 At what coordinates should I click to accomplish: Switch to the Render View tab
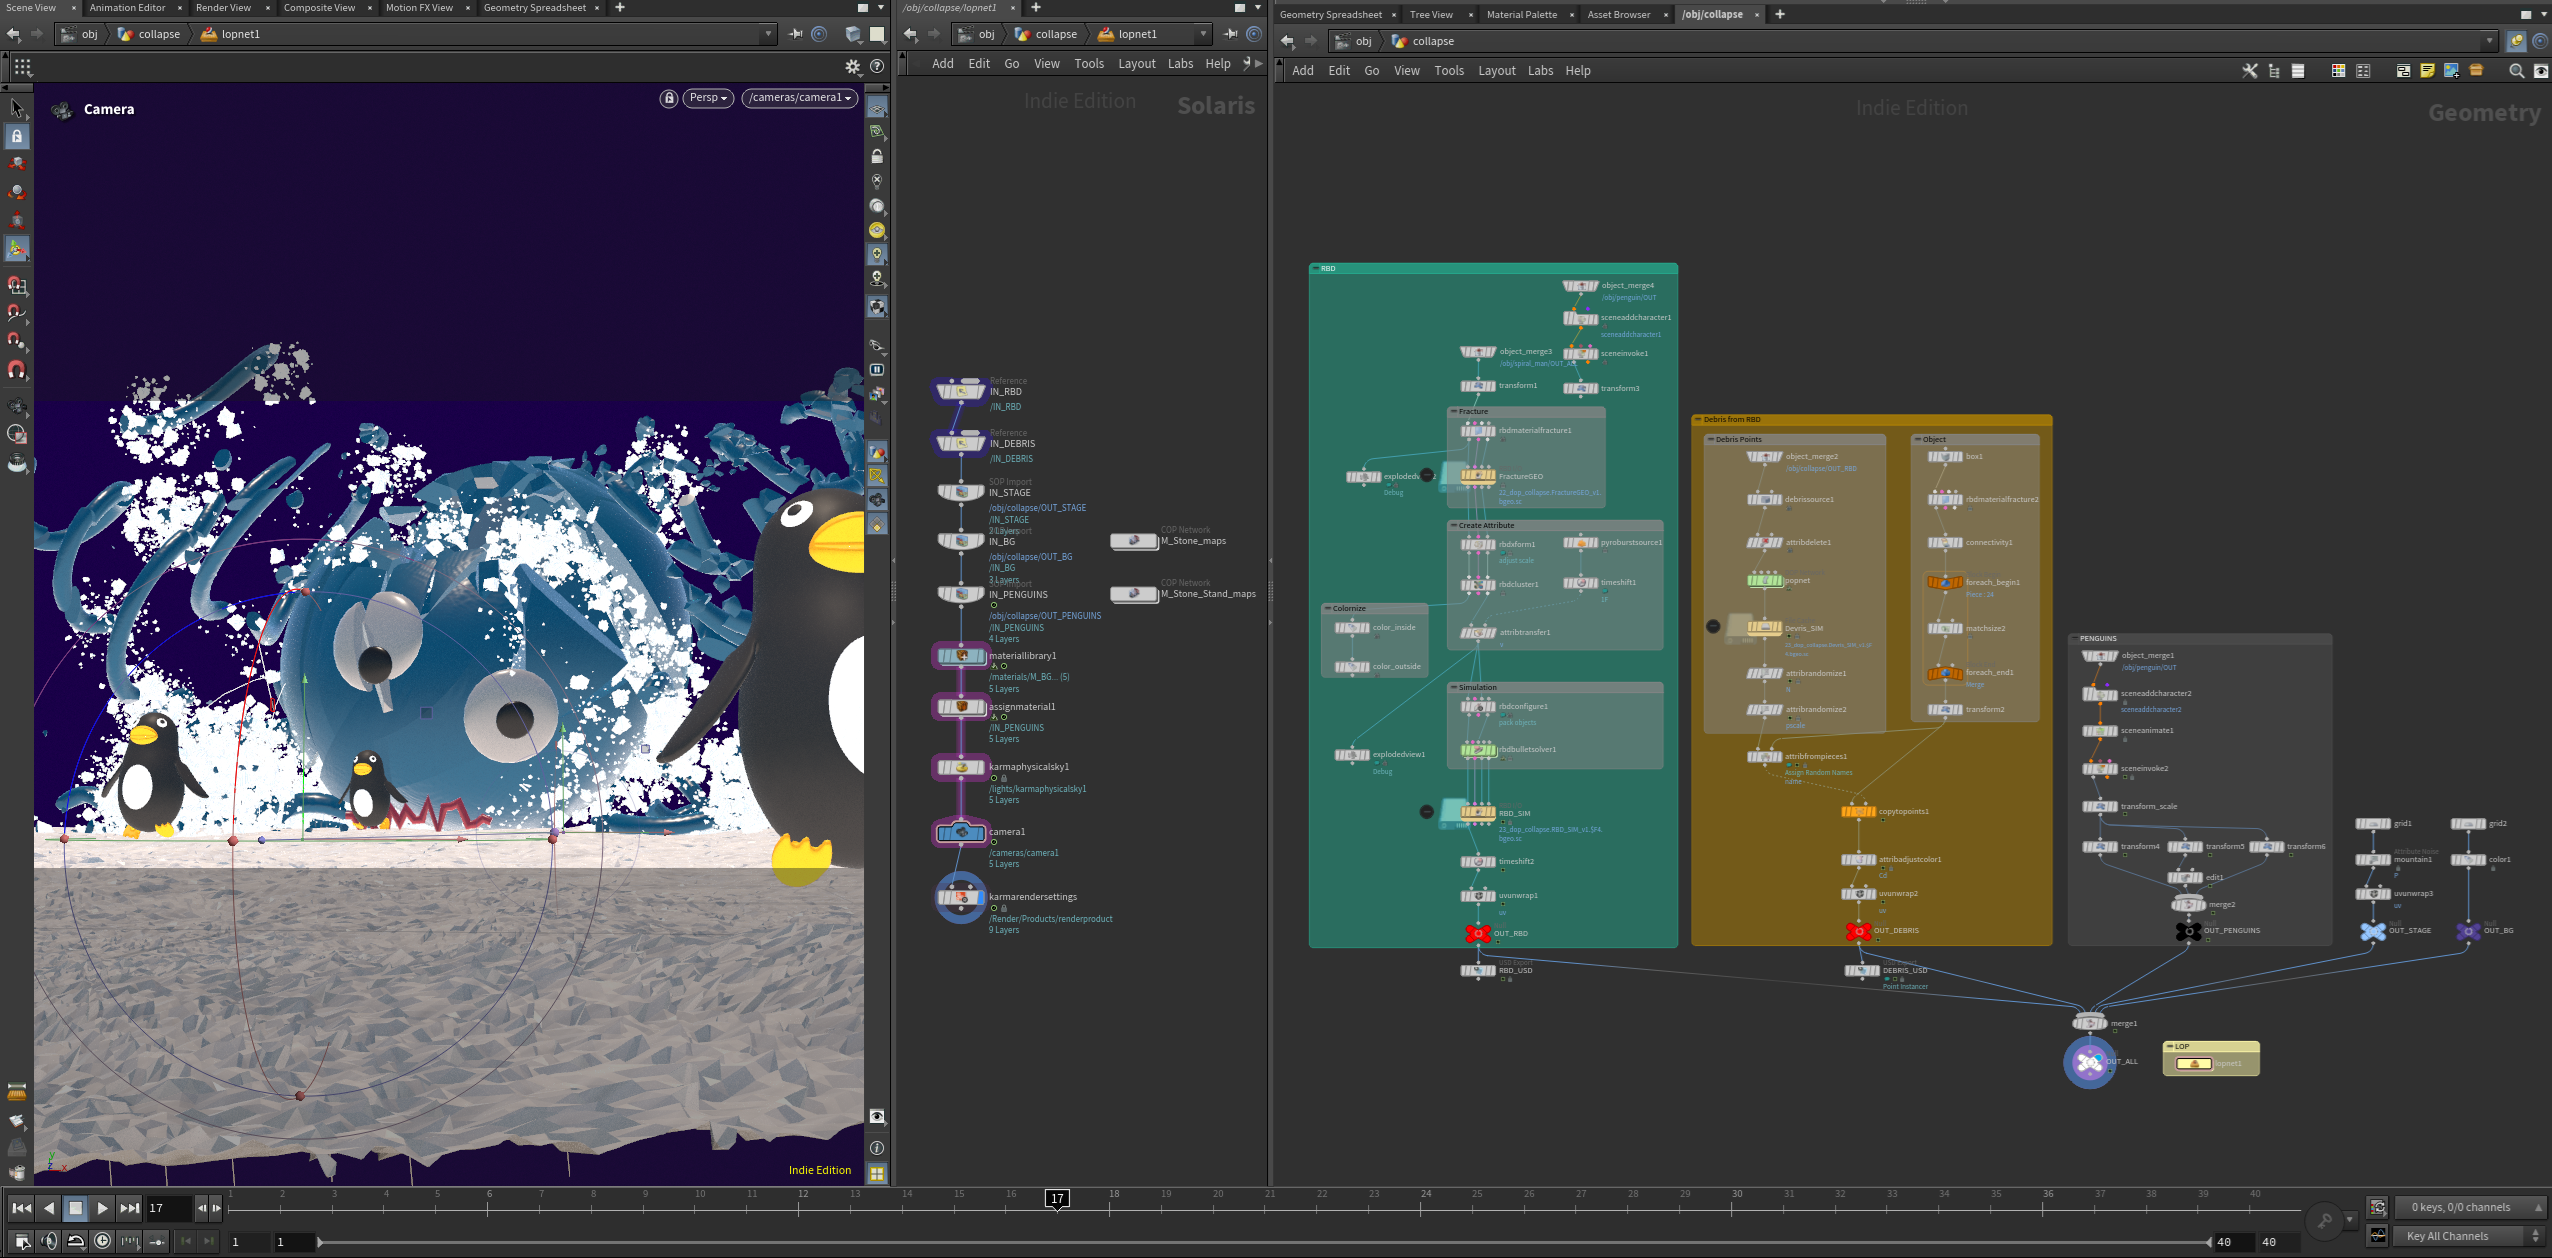(223, 8)
